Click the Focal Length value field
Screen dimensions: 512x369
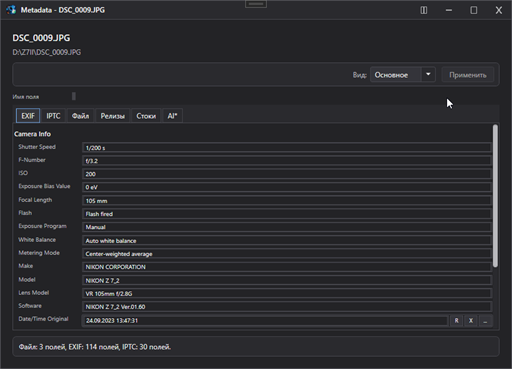tap(287, 201)
